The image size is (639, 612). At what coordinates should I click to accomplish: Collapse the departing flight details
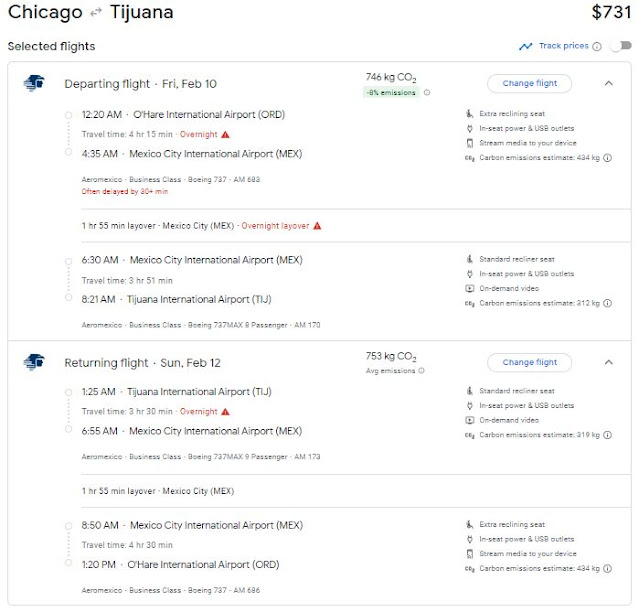tap(608, 83)
